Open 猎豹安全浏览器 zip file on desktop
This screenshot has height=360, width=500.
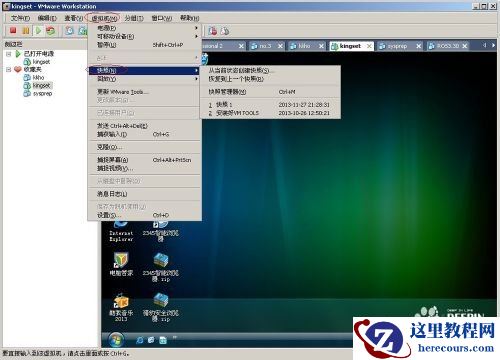161,307
